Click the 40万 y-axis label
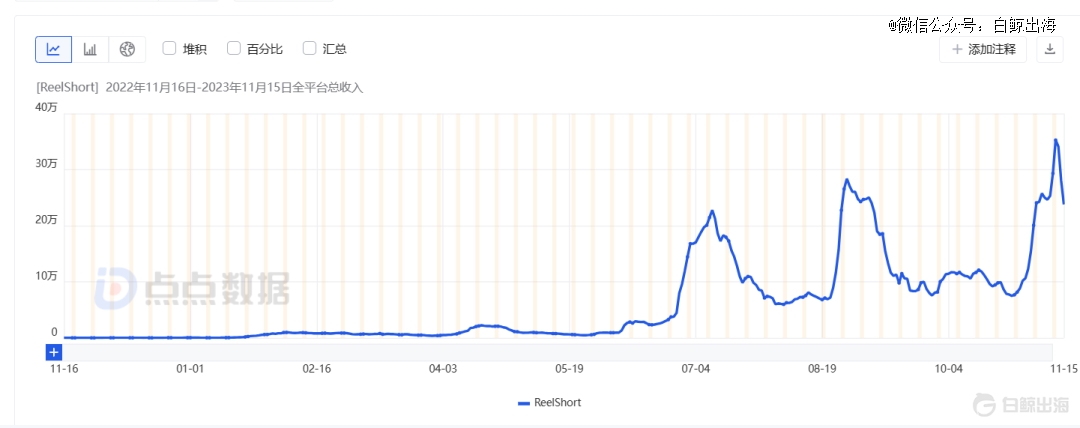Viewport: 1080px width, 428px height. (x=46, y=107)
